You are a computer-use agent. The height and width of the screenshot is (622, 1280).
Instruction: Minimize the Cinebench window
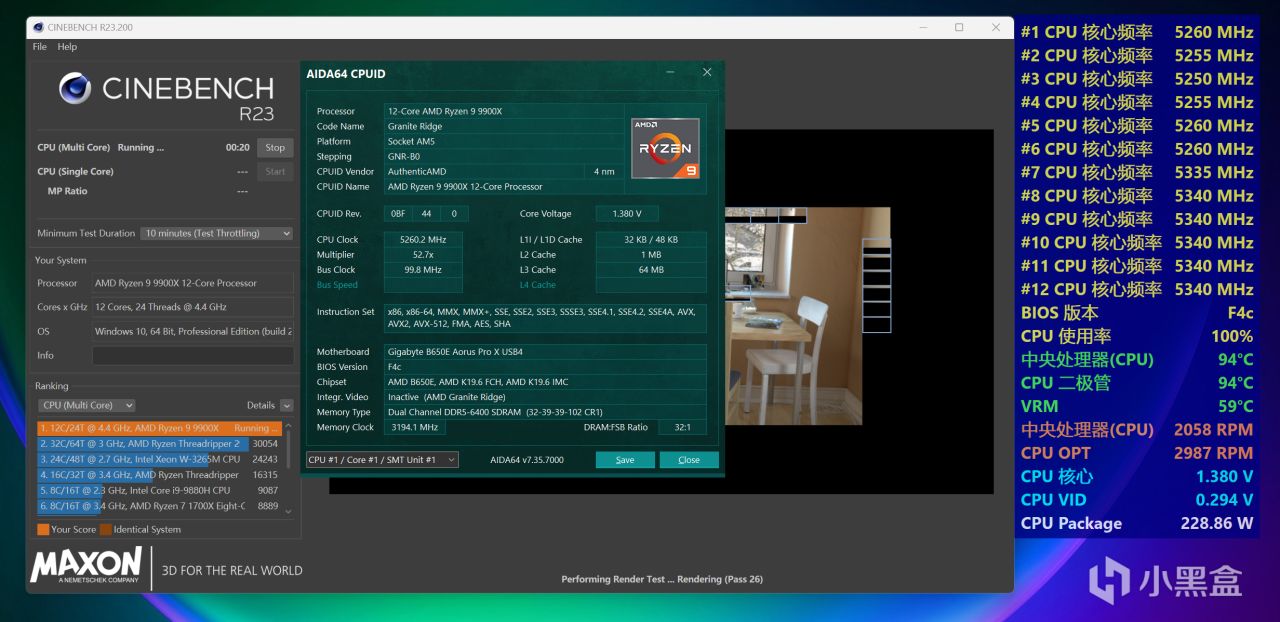coord(923,27)
